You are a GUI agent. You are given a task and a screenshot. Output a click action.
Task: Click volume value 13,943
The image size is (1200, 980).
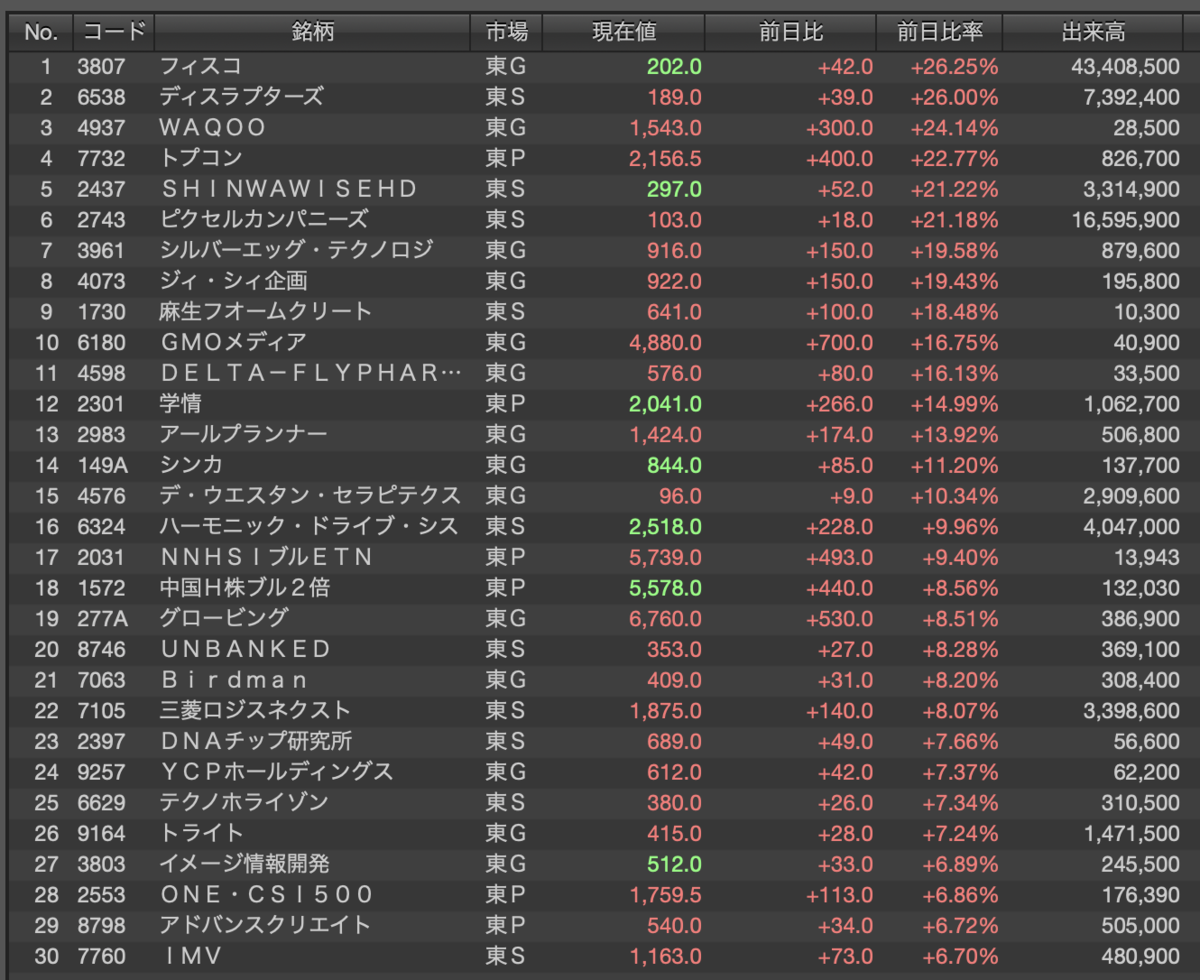(x=1148, y=557)
